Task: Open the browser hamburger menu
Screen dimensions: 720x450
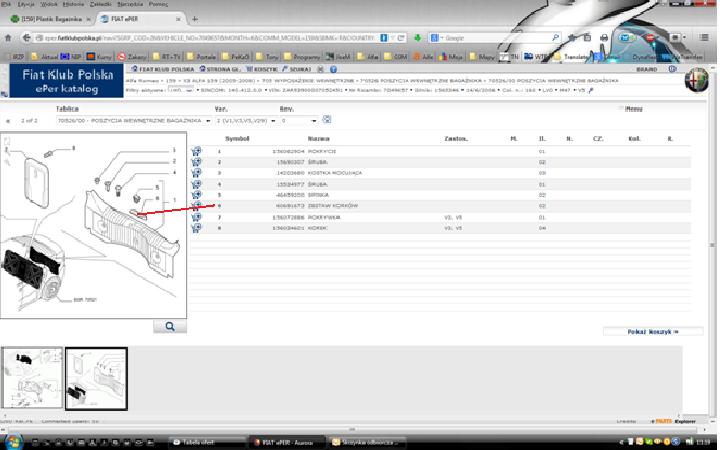Action: tap(704, 38)
